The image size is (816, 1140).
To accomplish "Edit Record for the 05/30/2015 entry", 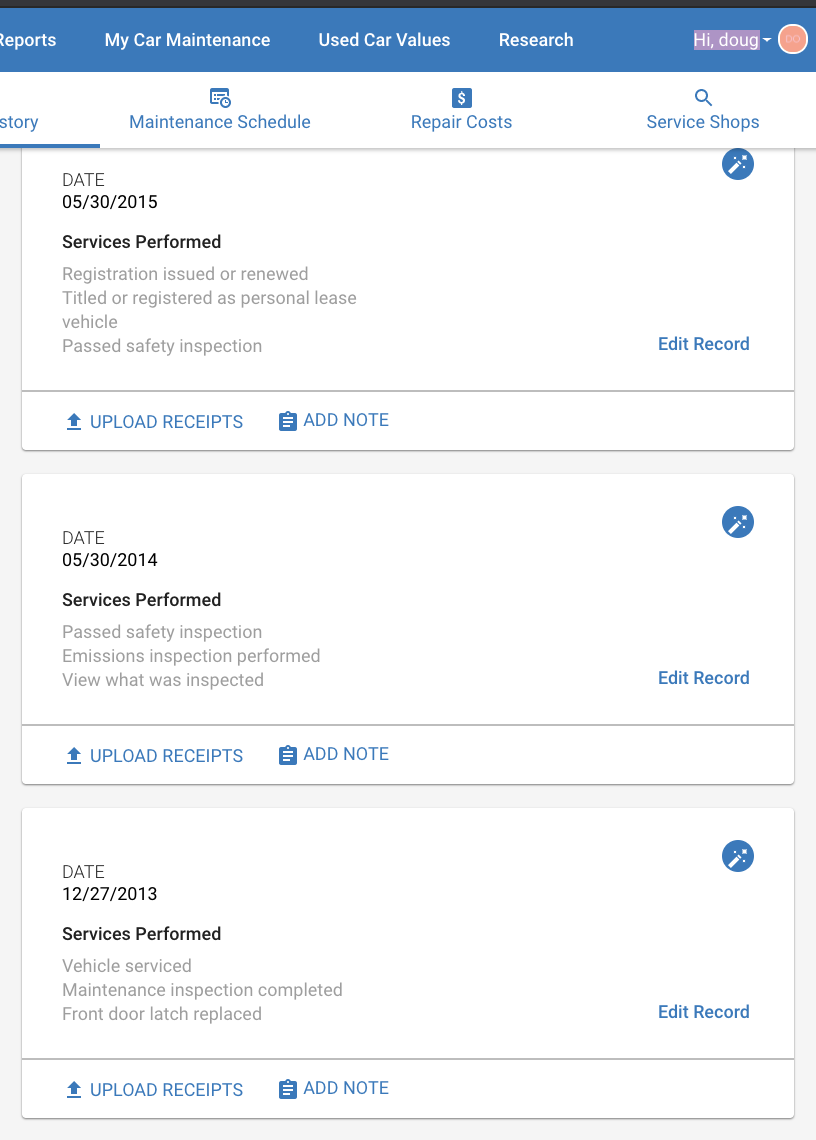I will tap(703, 344).
